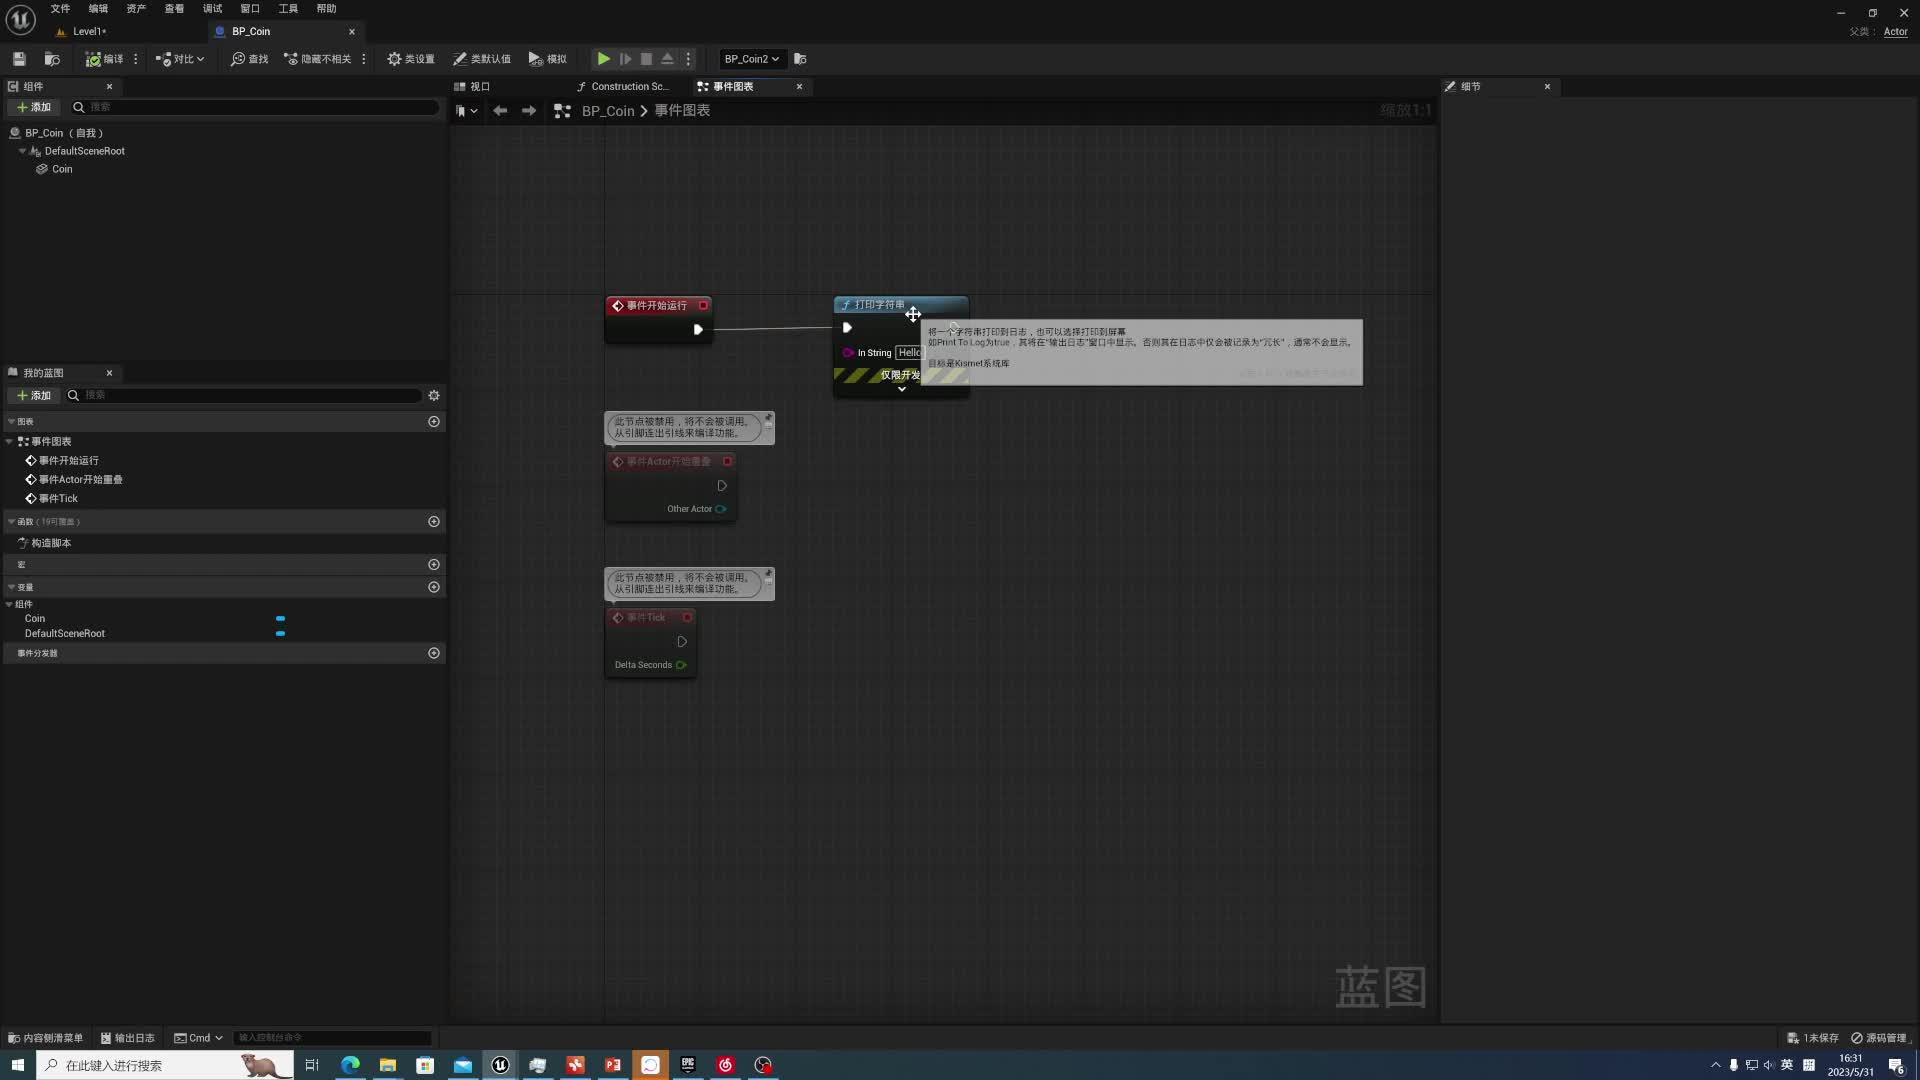Add a new variable with the plus button
1920x1080 pixels.
coord(434,587)
